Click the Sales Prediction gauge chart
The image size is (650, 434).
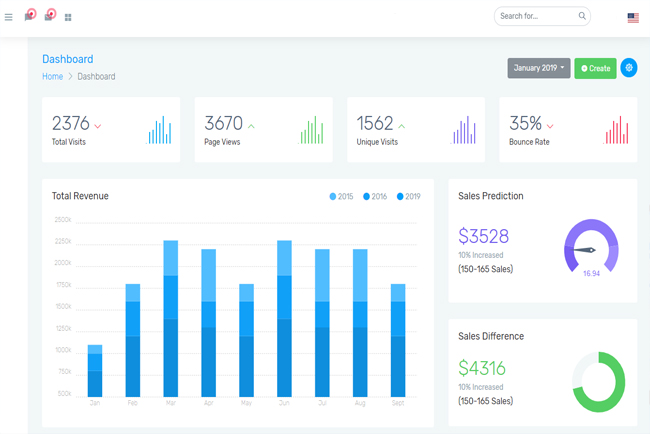[x=591, y=247]
